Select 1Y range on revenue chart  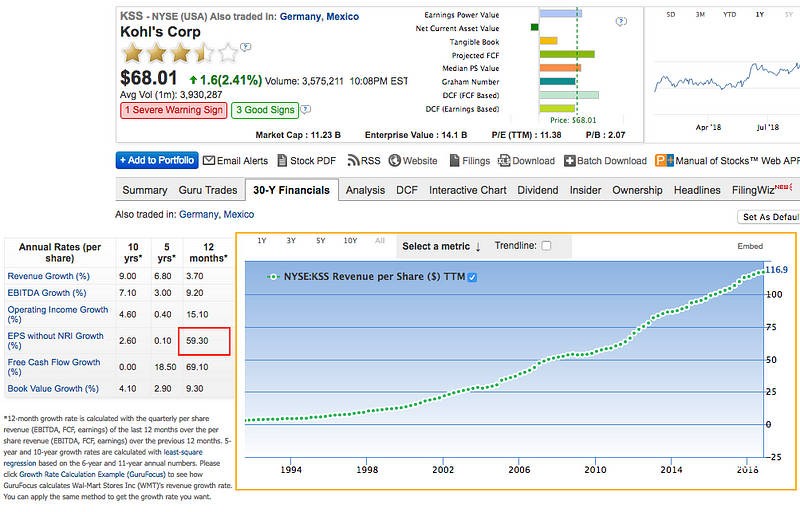262,241
